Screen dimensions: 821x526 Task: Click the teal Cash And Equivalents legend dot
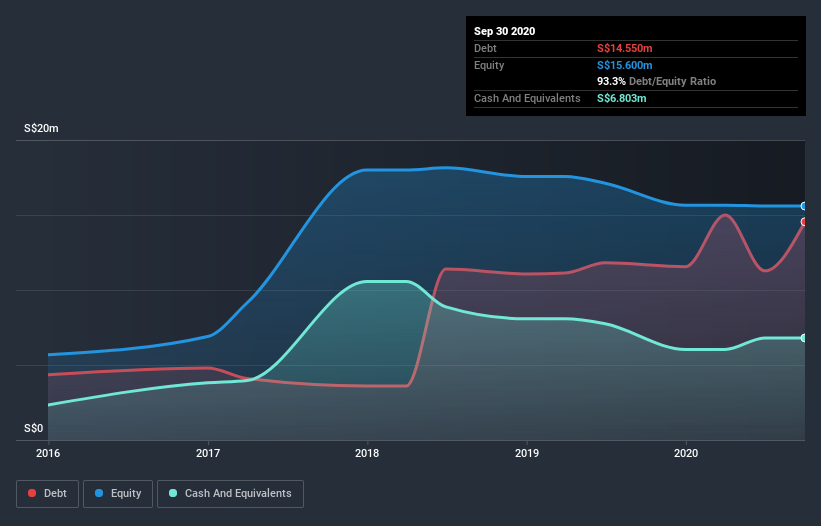click(x=173, y=493)
